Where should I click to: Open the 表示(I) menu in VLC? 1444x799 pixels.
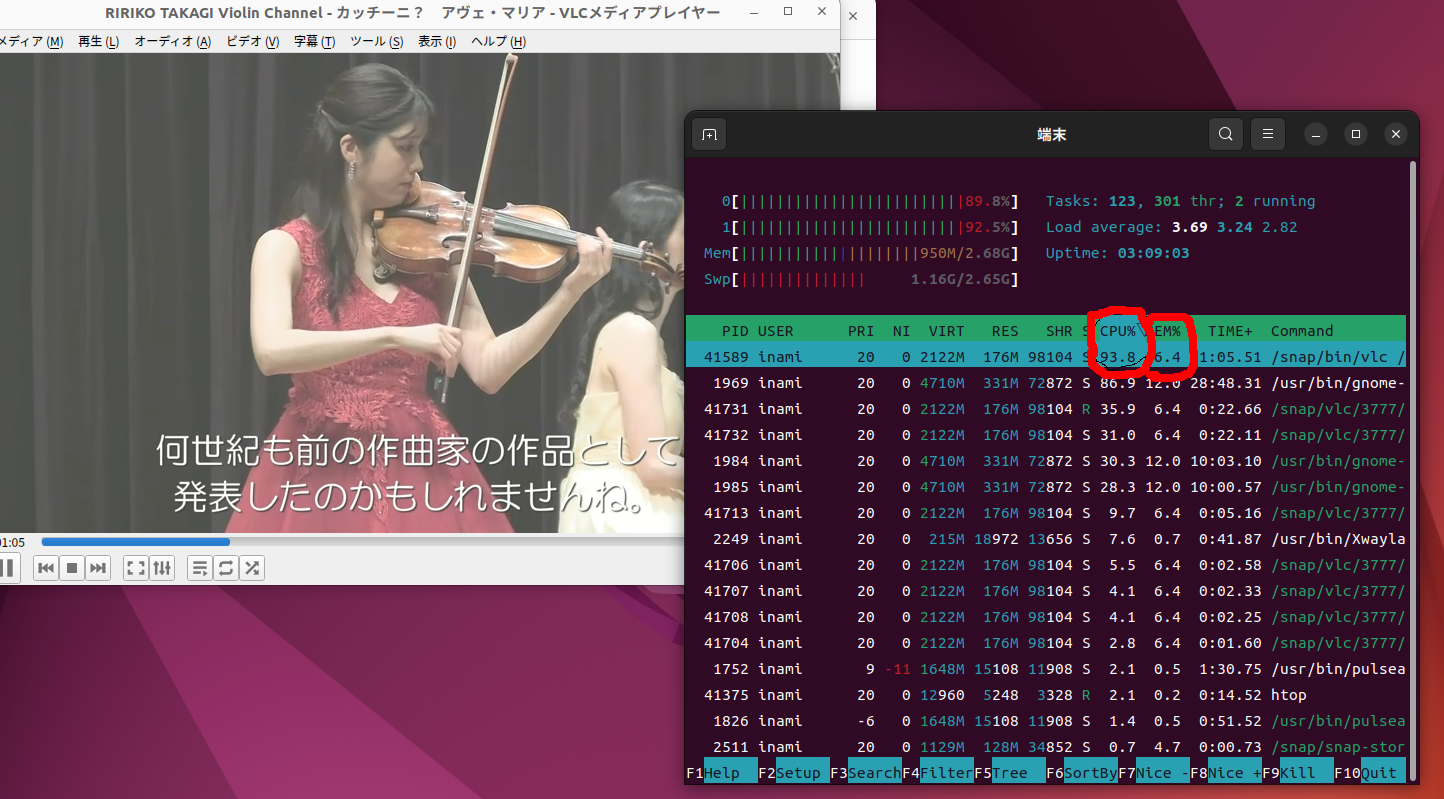tap(436, 41)
